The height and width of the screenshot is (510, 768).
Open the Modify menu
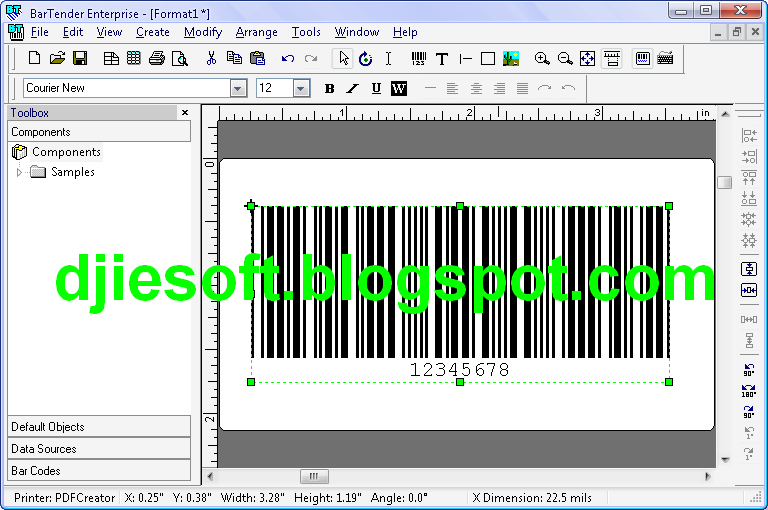tap(203, 32)
